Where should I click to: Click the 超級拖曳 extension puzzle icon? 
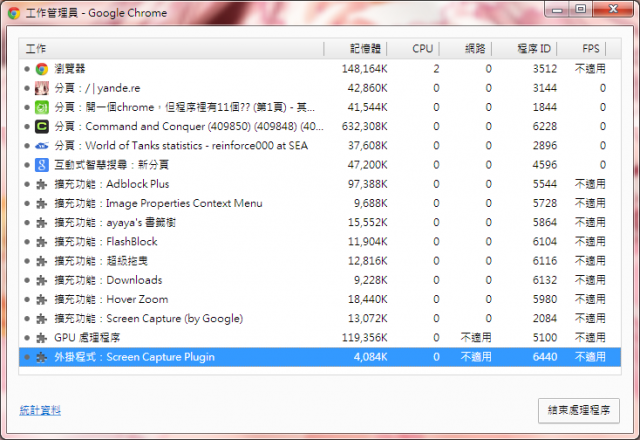pyautogui.click(x=42, y=261)
